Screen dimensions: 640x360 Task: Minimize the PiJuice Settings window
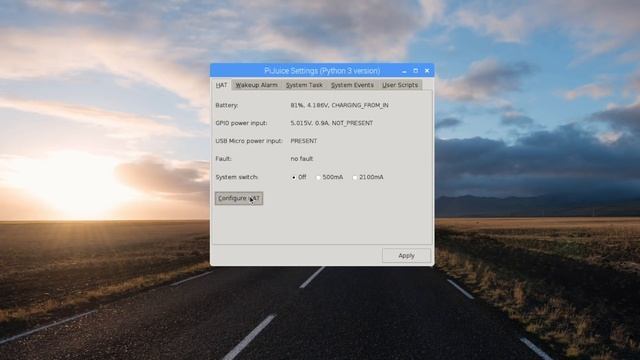point(404,71)
